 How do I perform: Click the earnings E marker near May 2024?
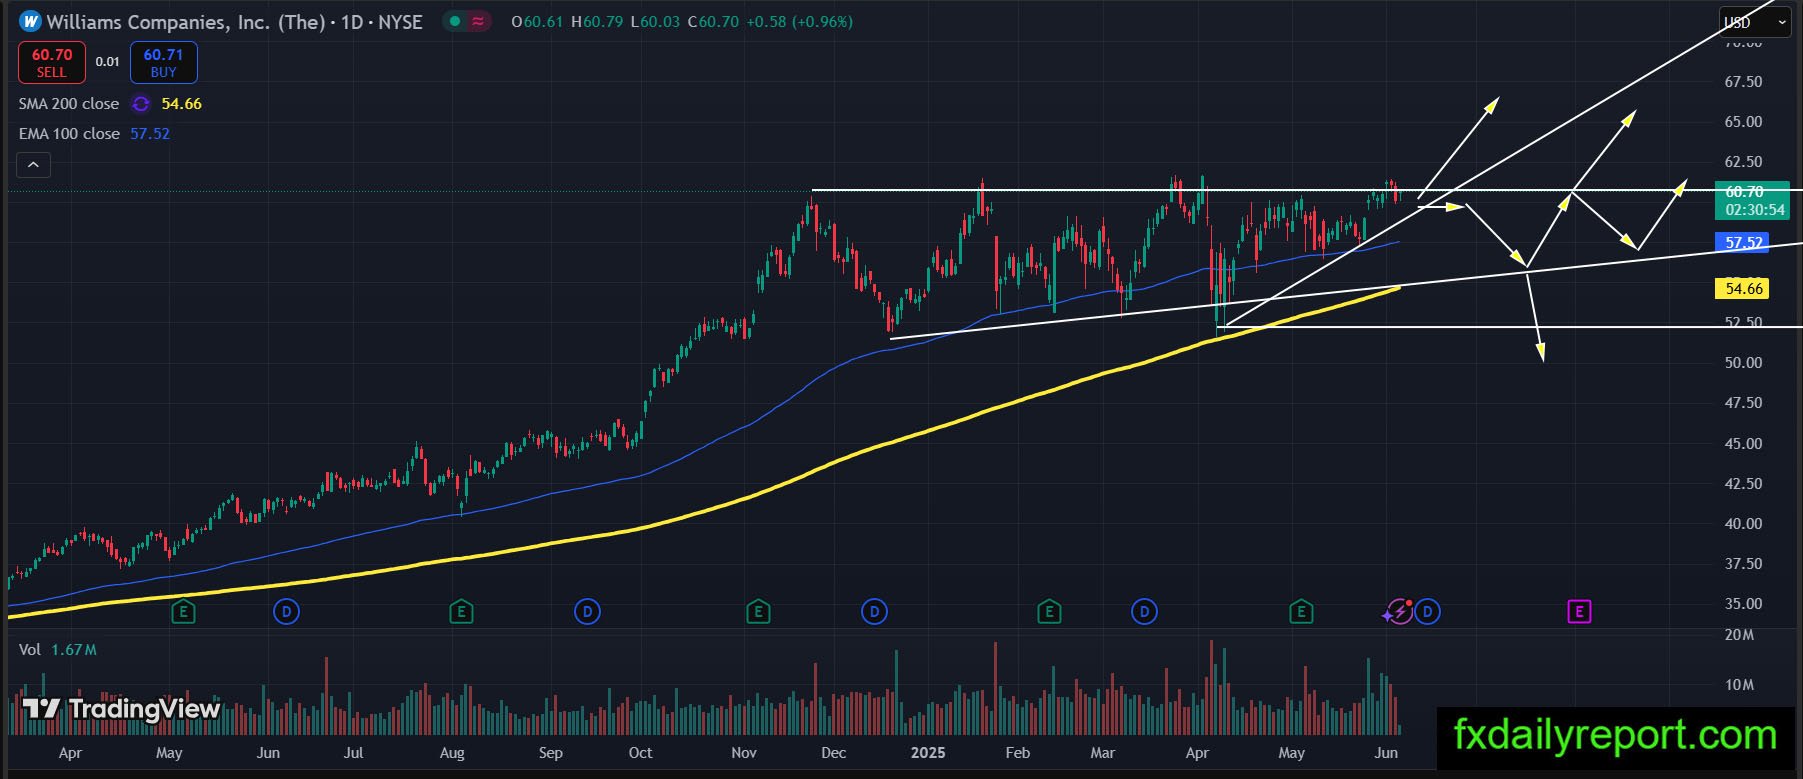point(183,611)
